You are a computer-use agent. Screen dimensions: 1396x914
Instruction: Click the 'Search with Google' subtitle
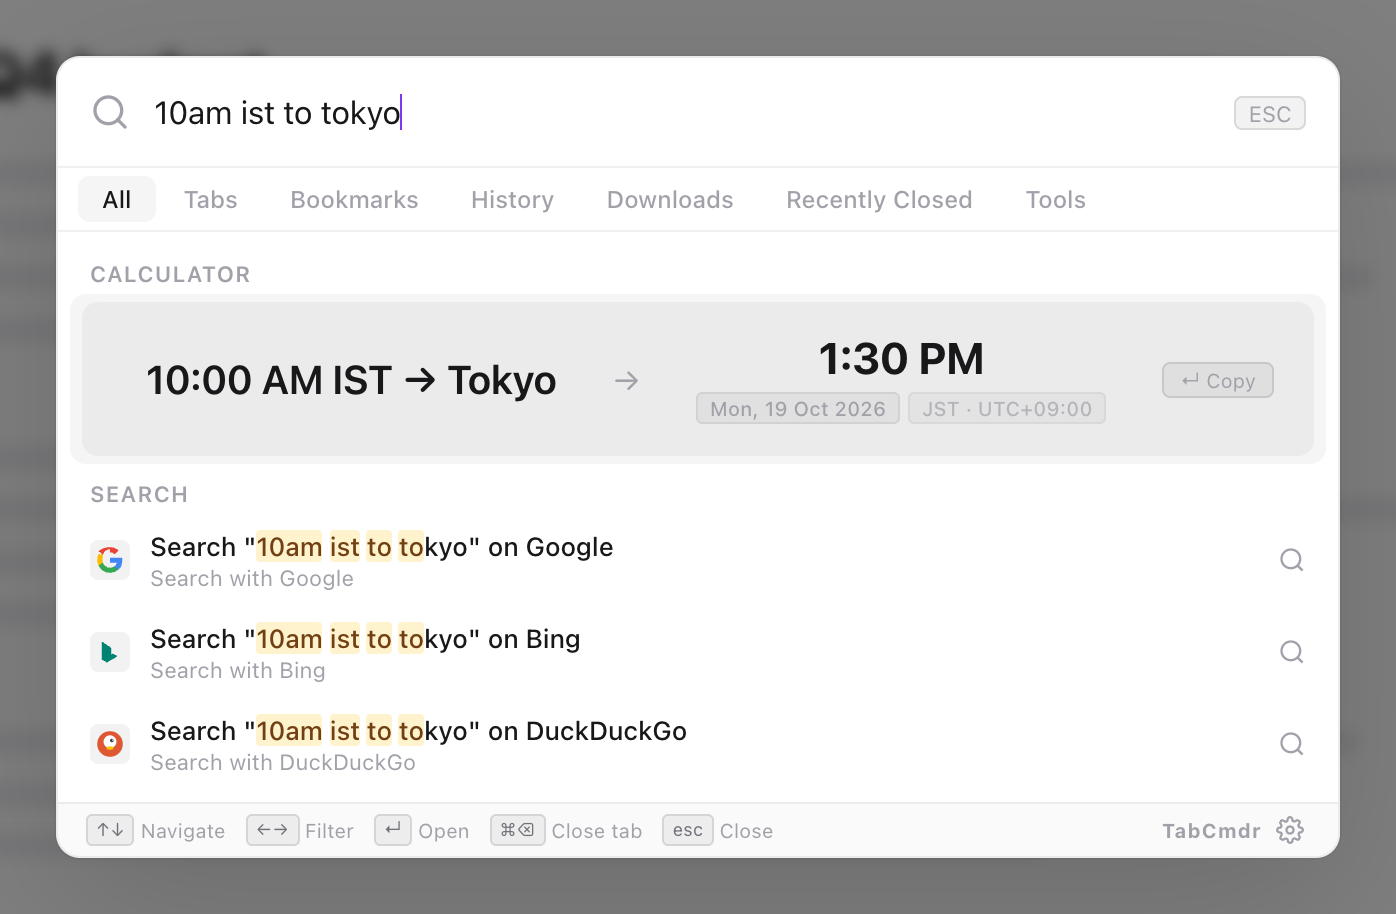coord(252,579)
